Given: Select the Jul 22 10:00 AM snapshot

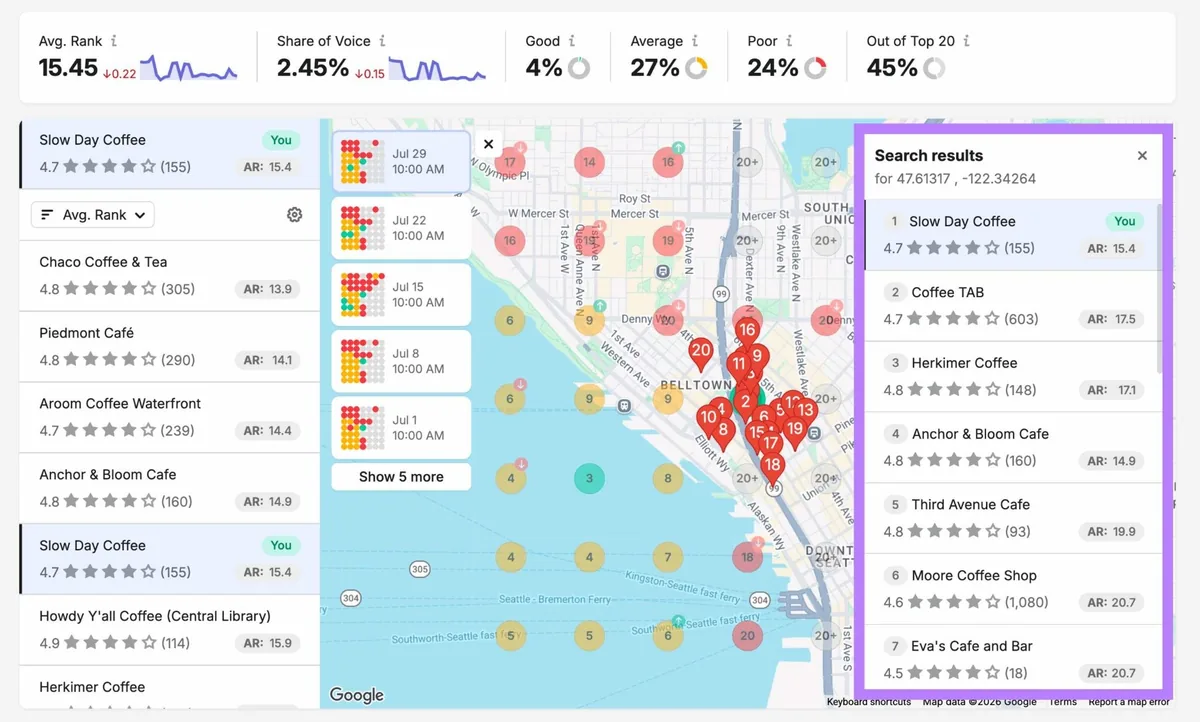Looking at the screenshot, I should 401,228.
